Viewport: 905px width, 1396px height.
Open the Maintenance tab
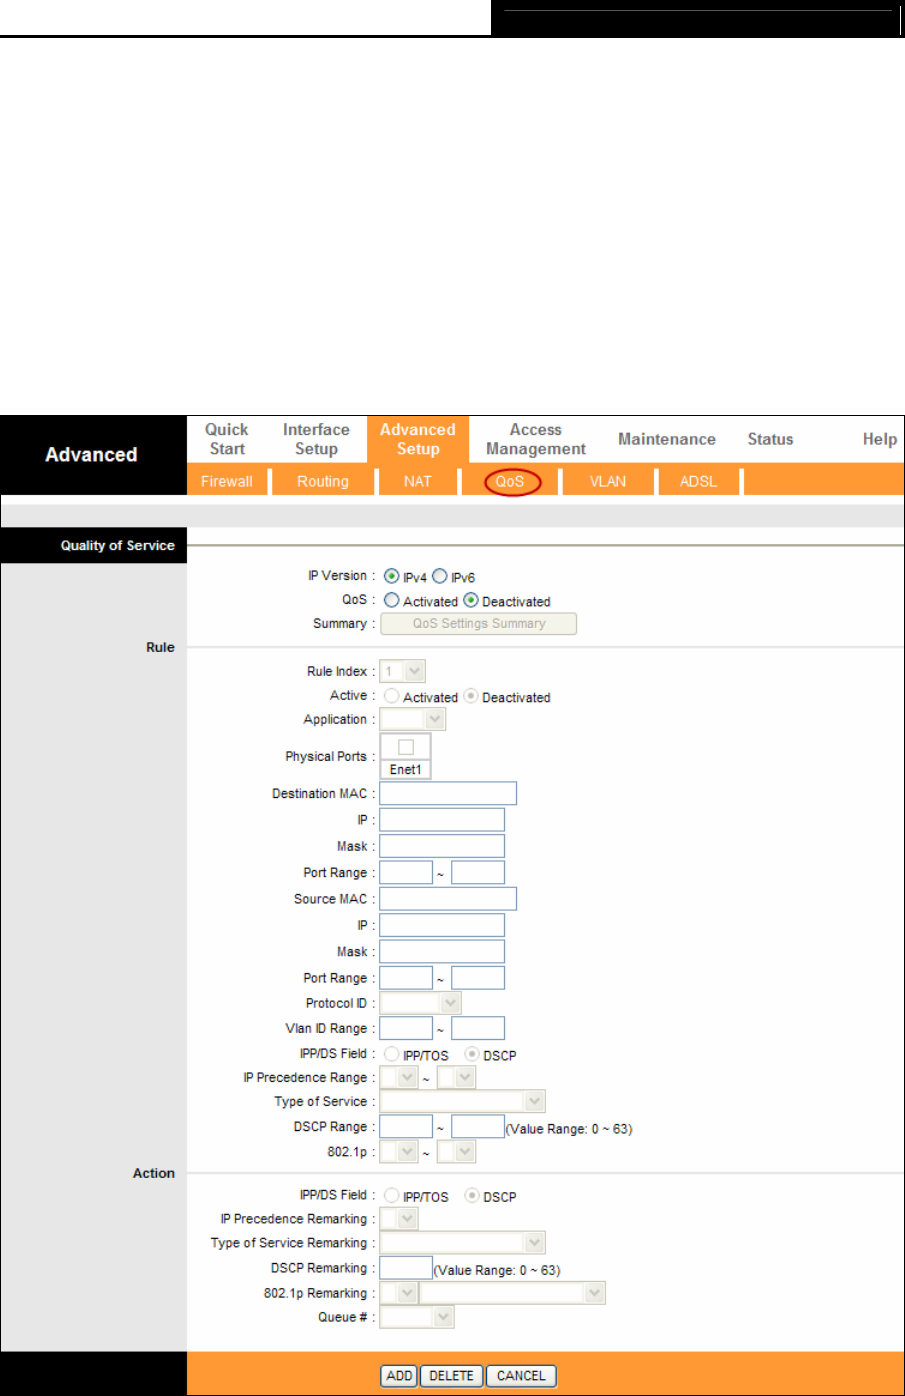(x=667, y=439)
